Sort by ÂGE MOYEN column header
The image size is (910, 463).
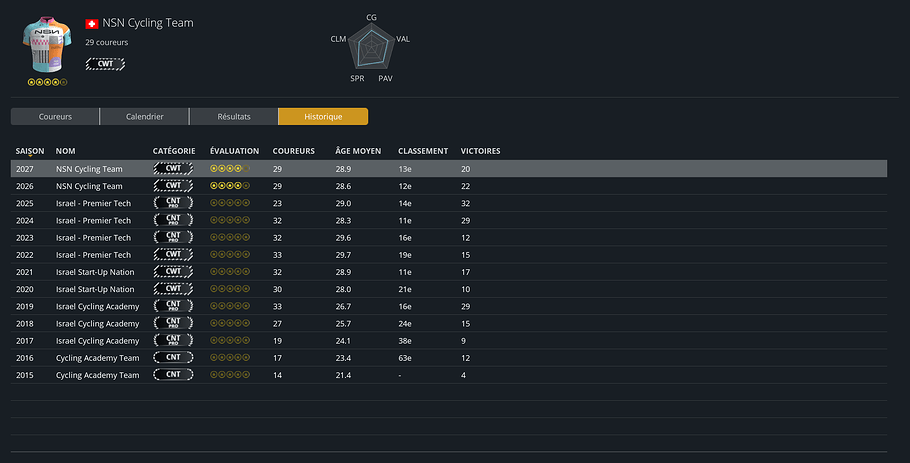pyautogui.click(x=358, y=151)
